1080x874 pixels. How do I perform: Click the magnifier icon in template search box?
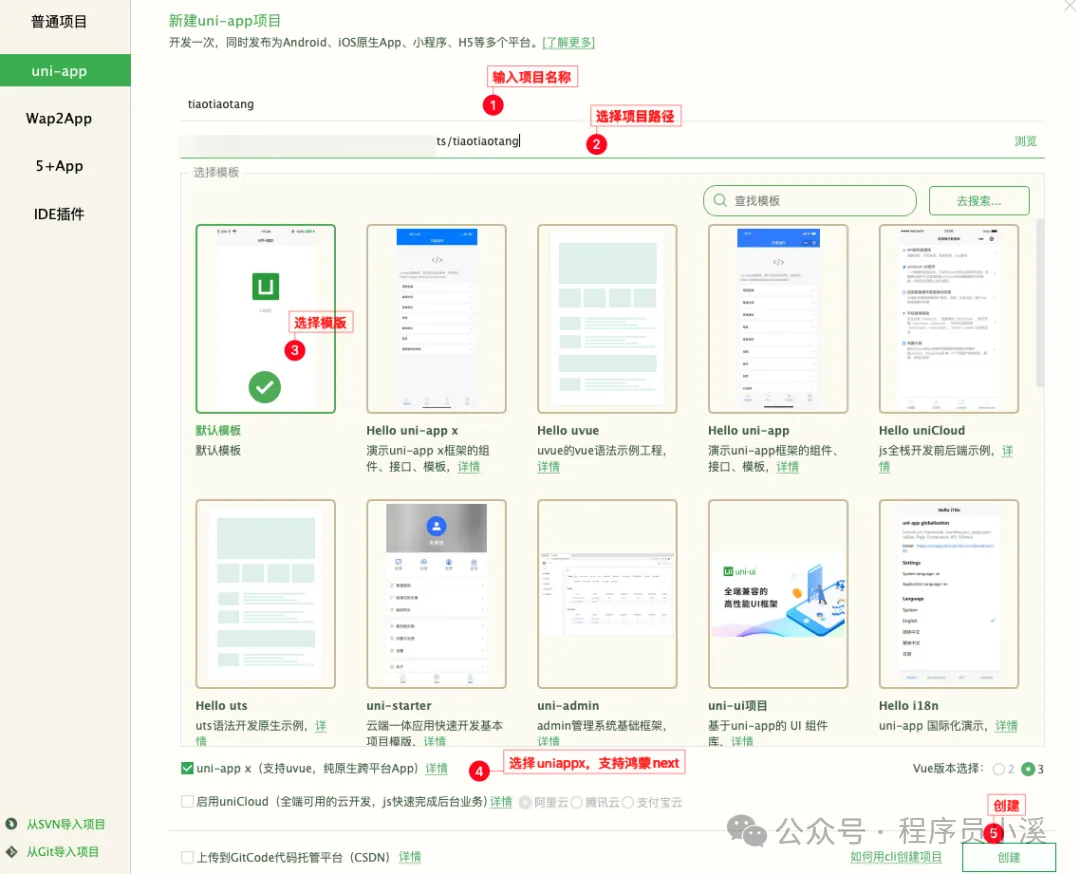[x=719, y=200]
